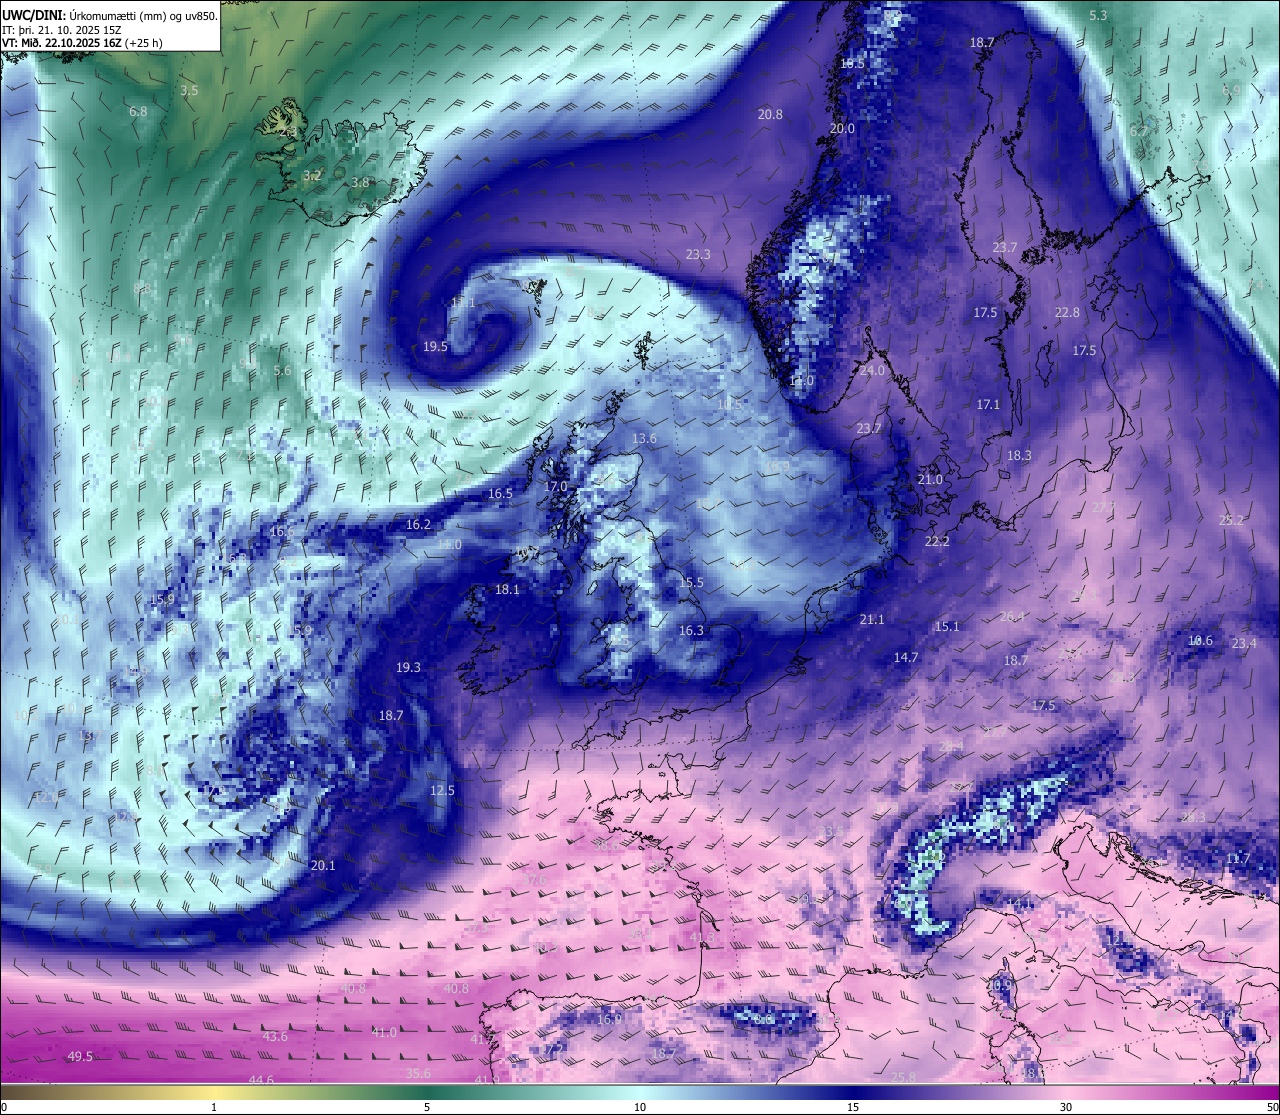Click legend tick label 30
1280x1115 pixels.
(1066, 1107)
